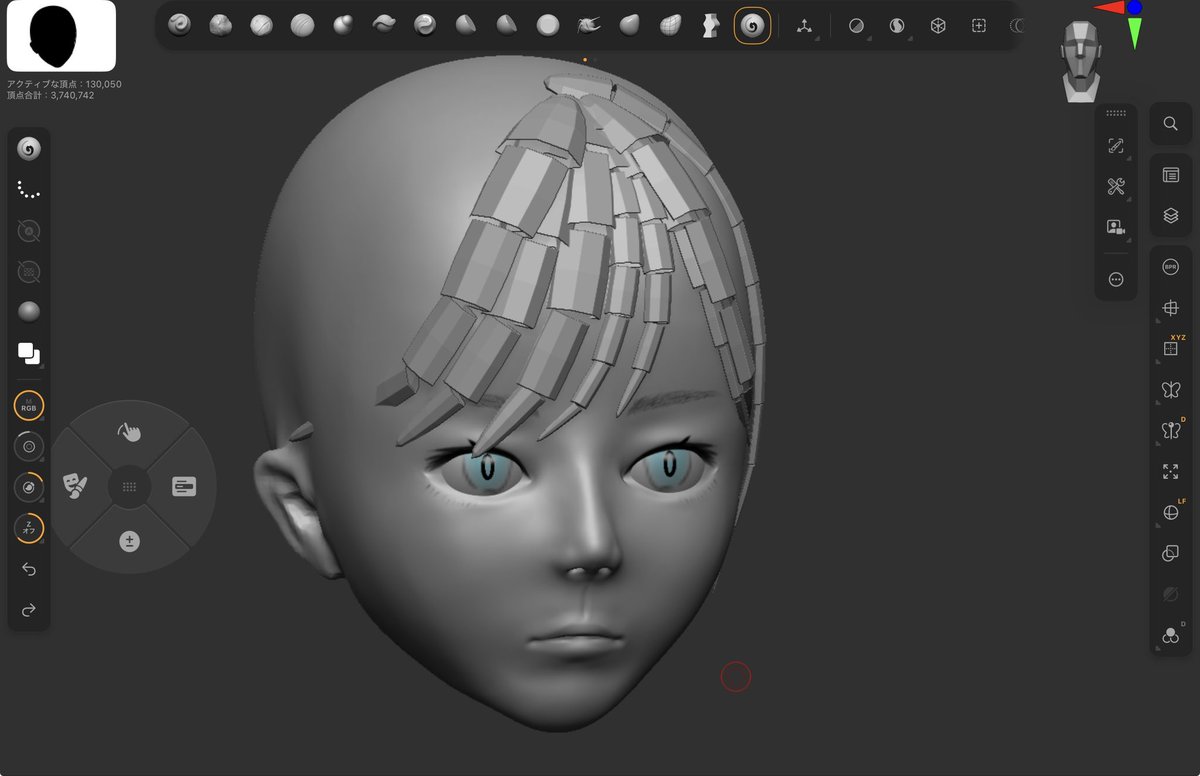This screenshot has width=1200, height=776.
Task: Select the hand pan segment of the radial menu
Action: tap(129, 432)
